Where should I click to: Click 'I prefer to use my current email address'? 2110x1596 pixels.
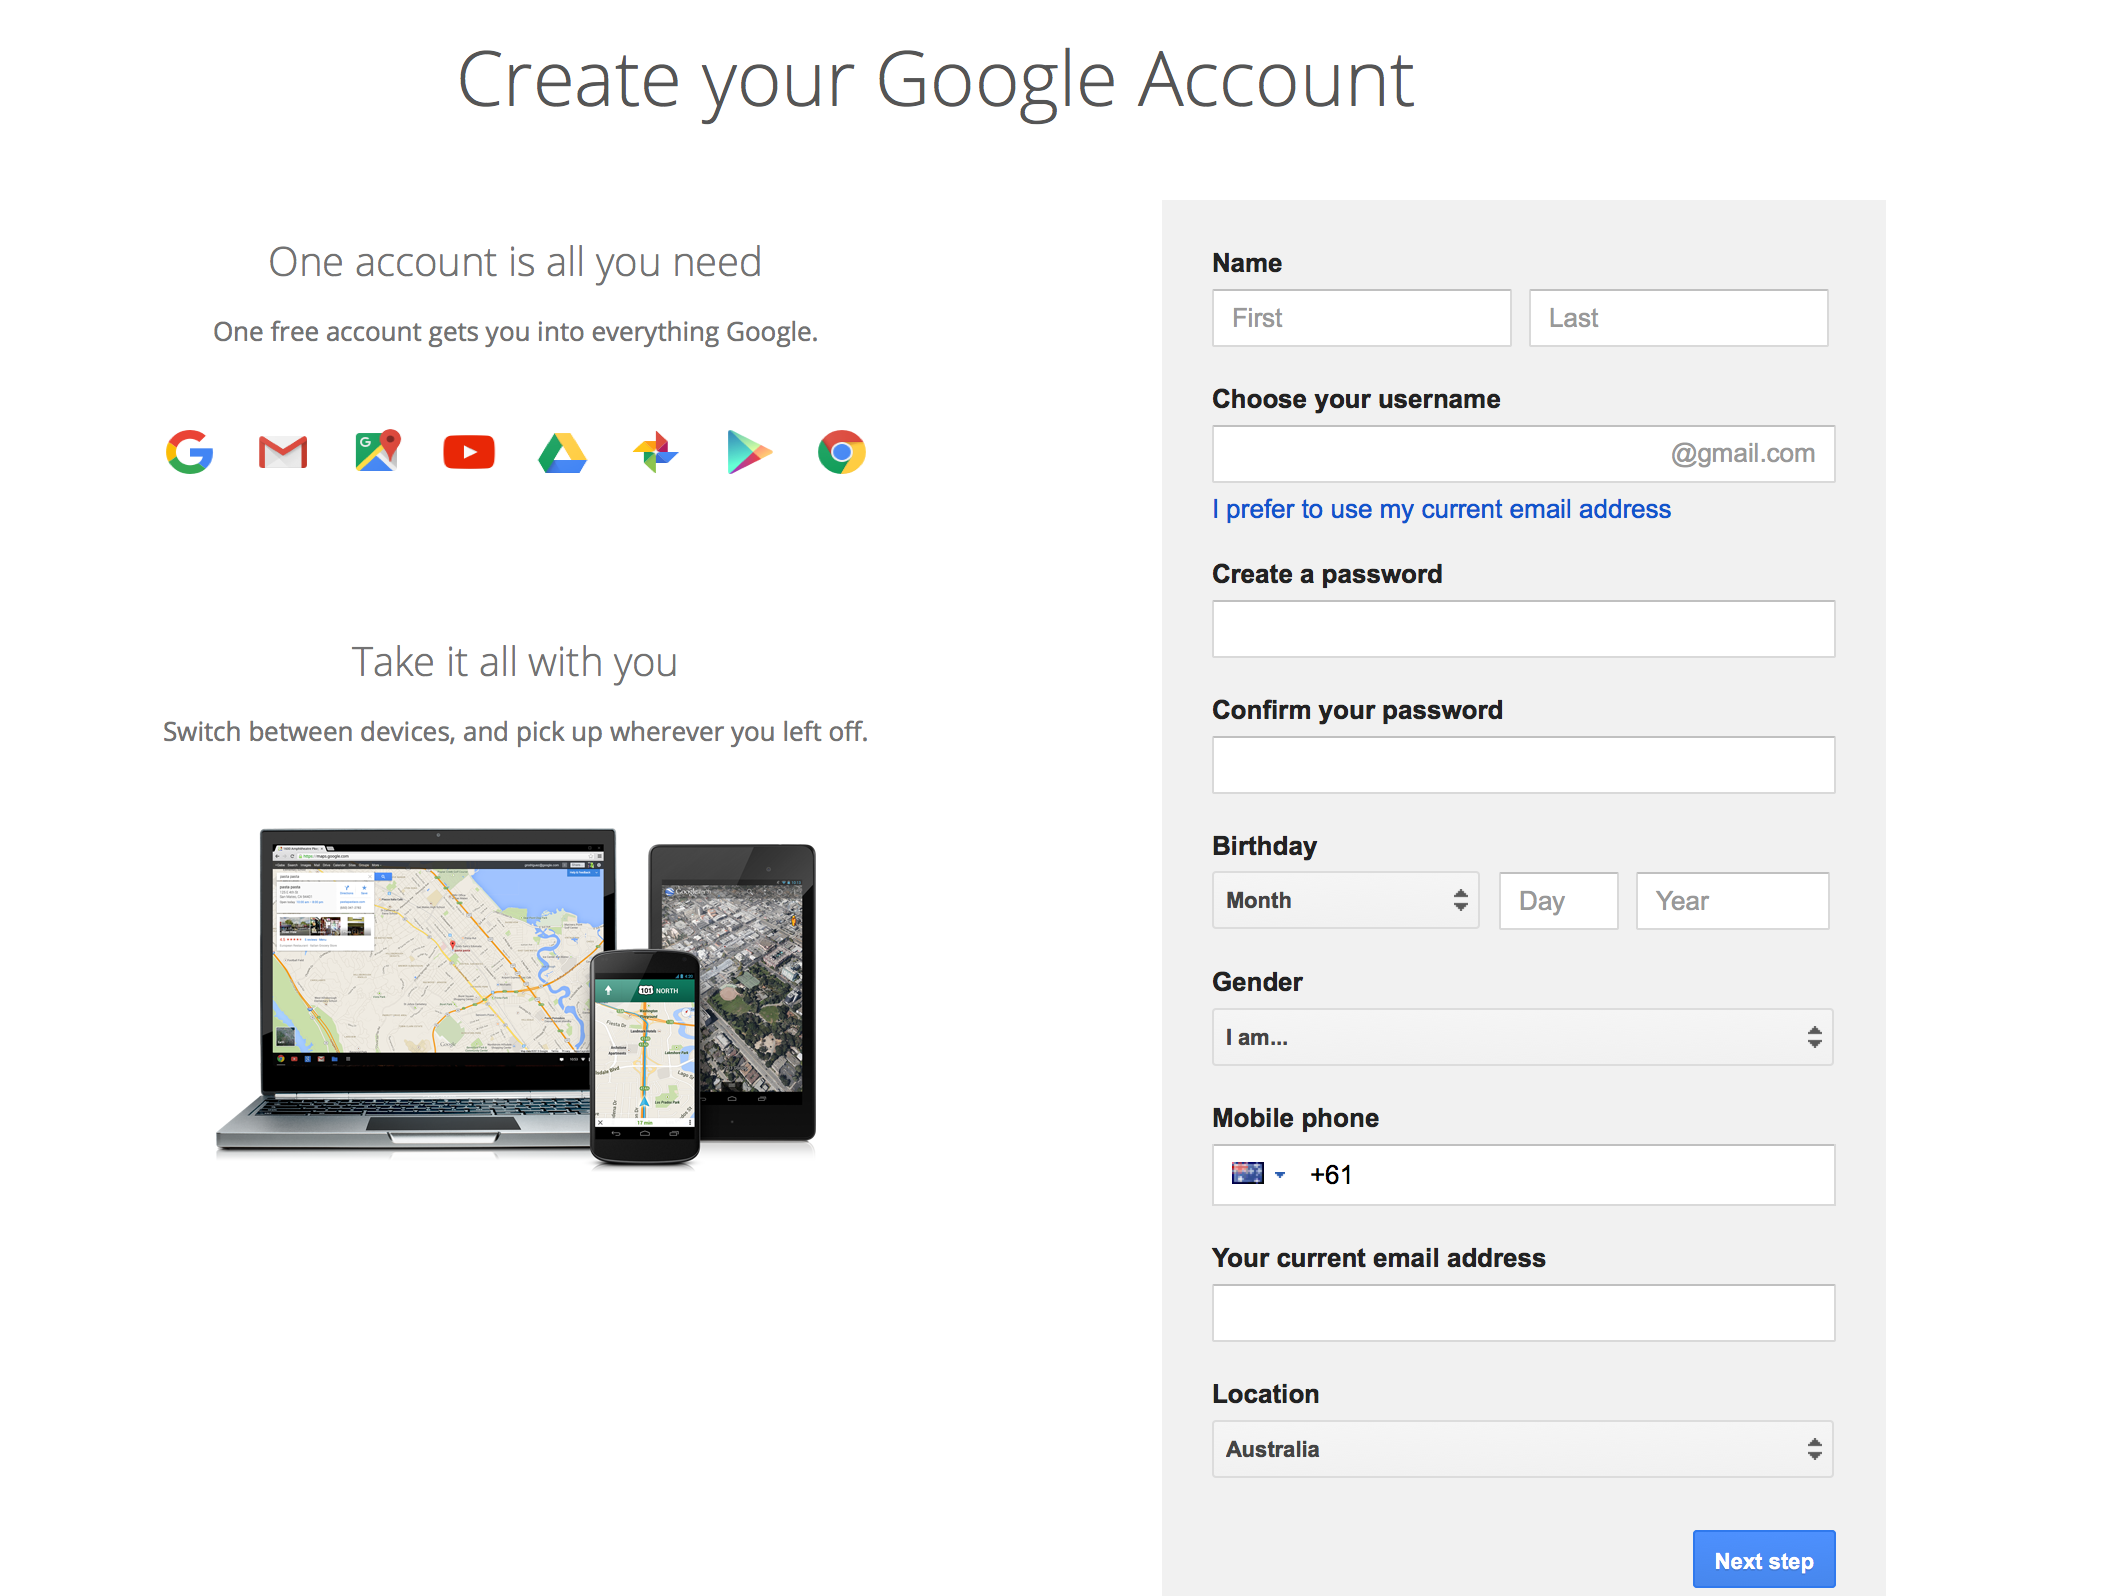click(1441, 509)
